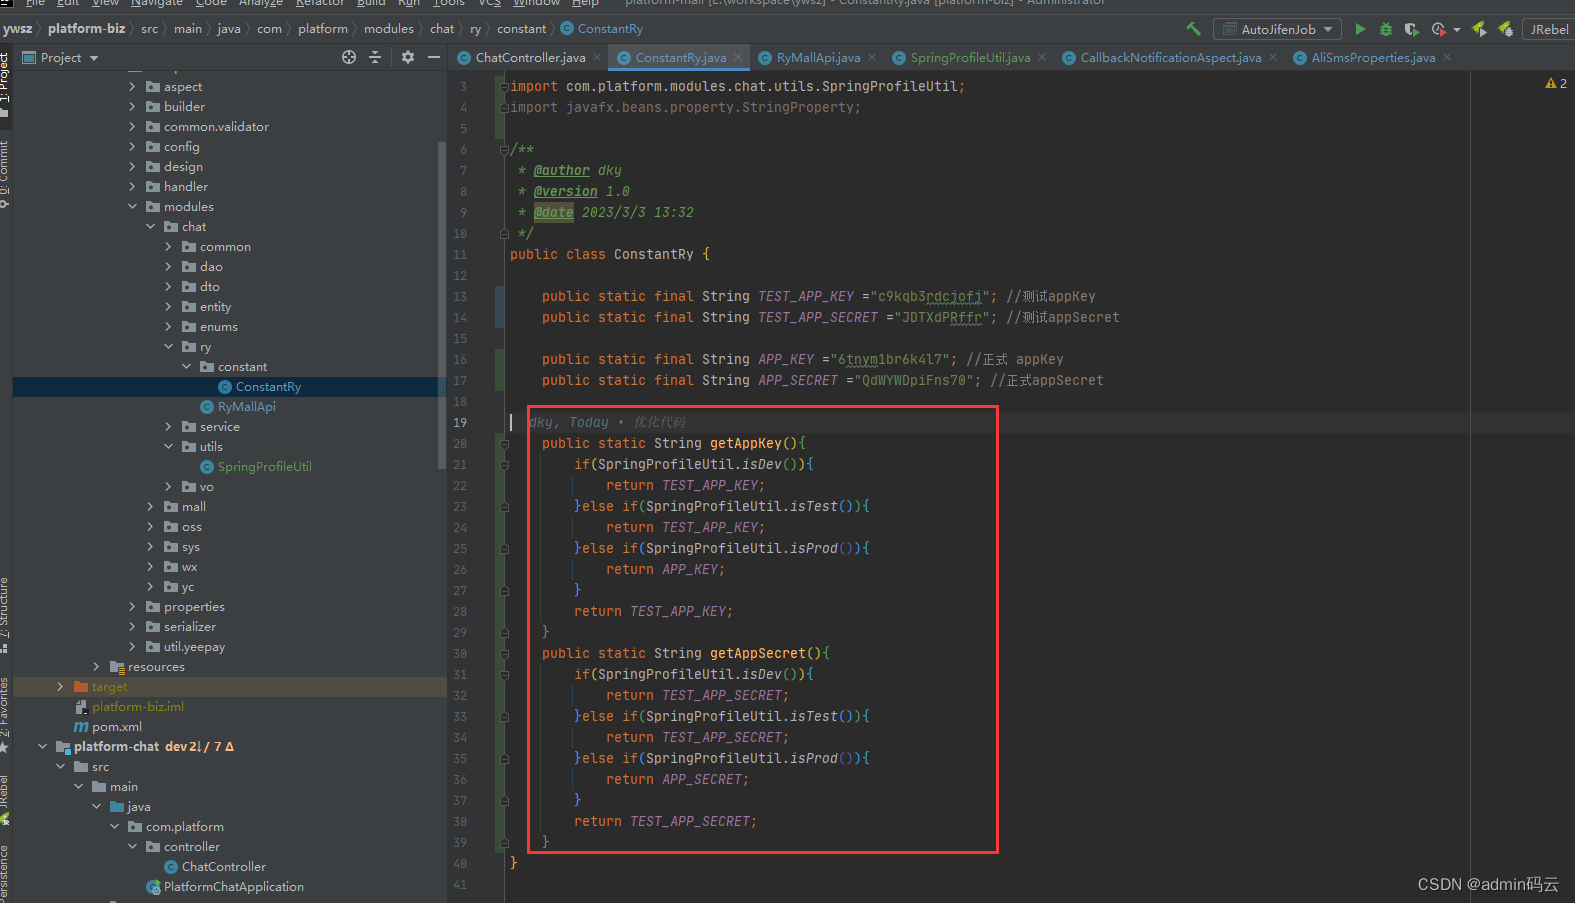
Task: Open the dropdown arrow beside the profiler icon
Action: click(x=1457, y=30)
